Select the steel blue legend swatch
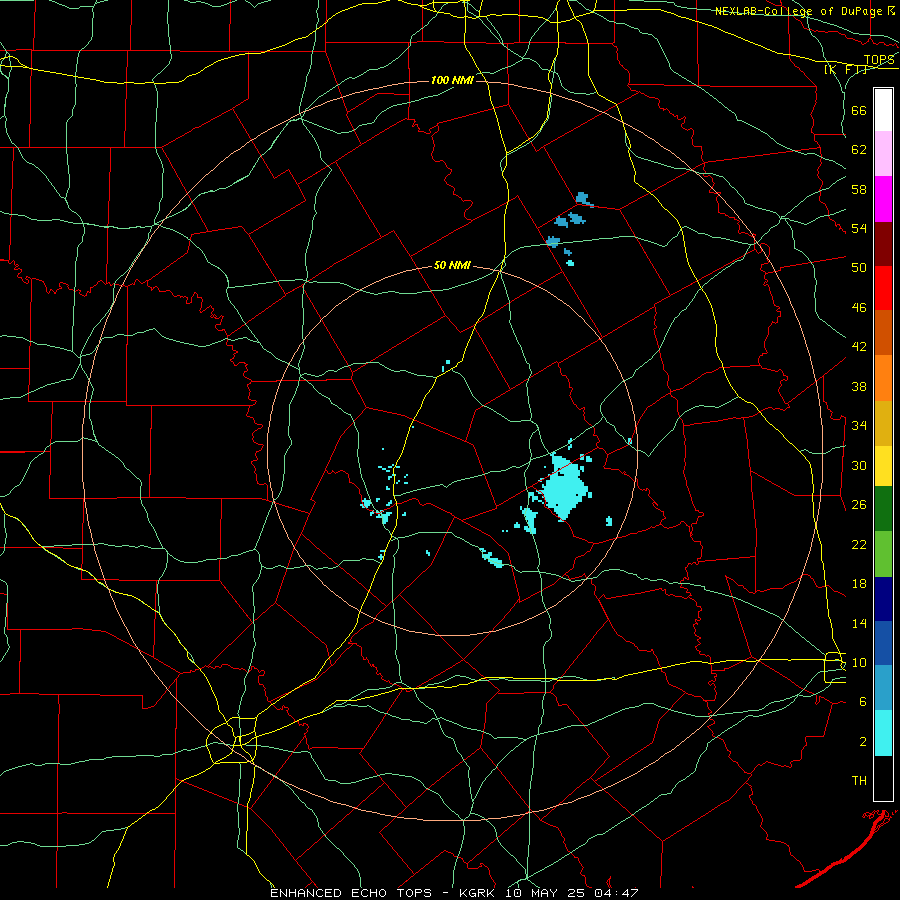This screenshot has width=900, height=900. 883,688
